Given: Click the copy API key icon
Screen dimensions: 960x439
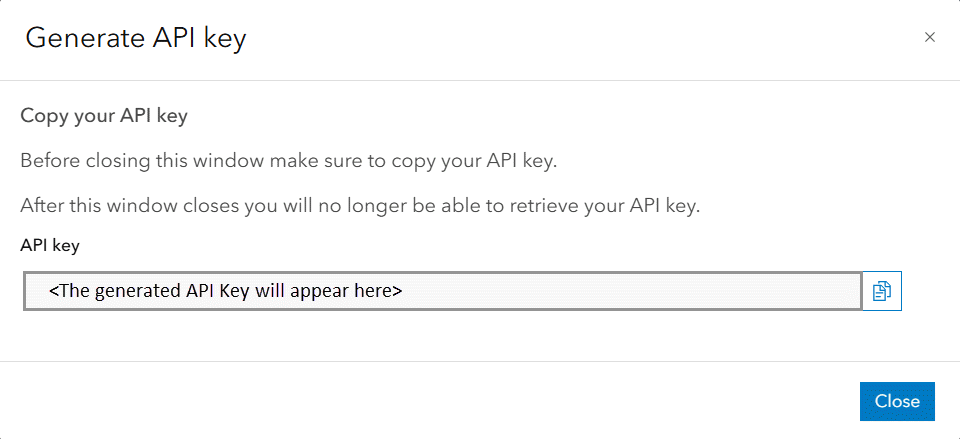Looking at the screenshot, I should [881, 291].
